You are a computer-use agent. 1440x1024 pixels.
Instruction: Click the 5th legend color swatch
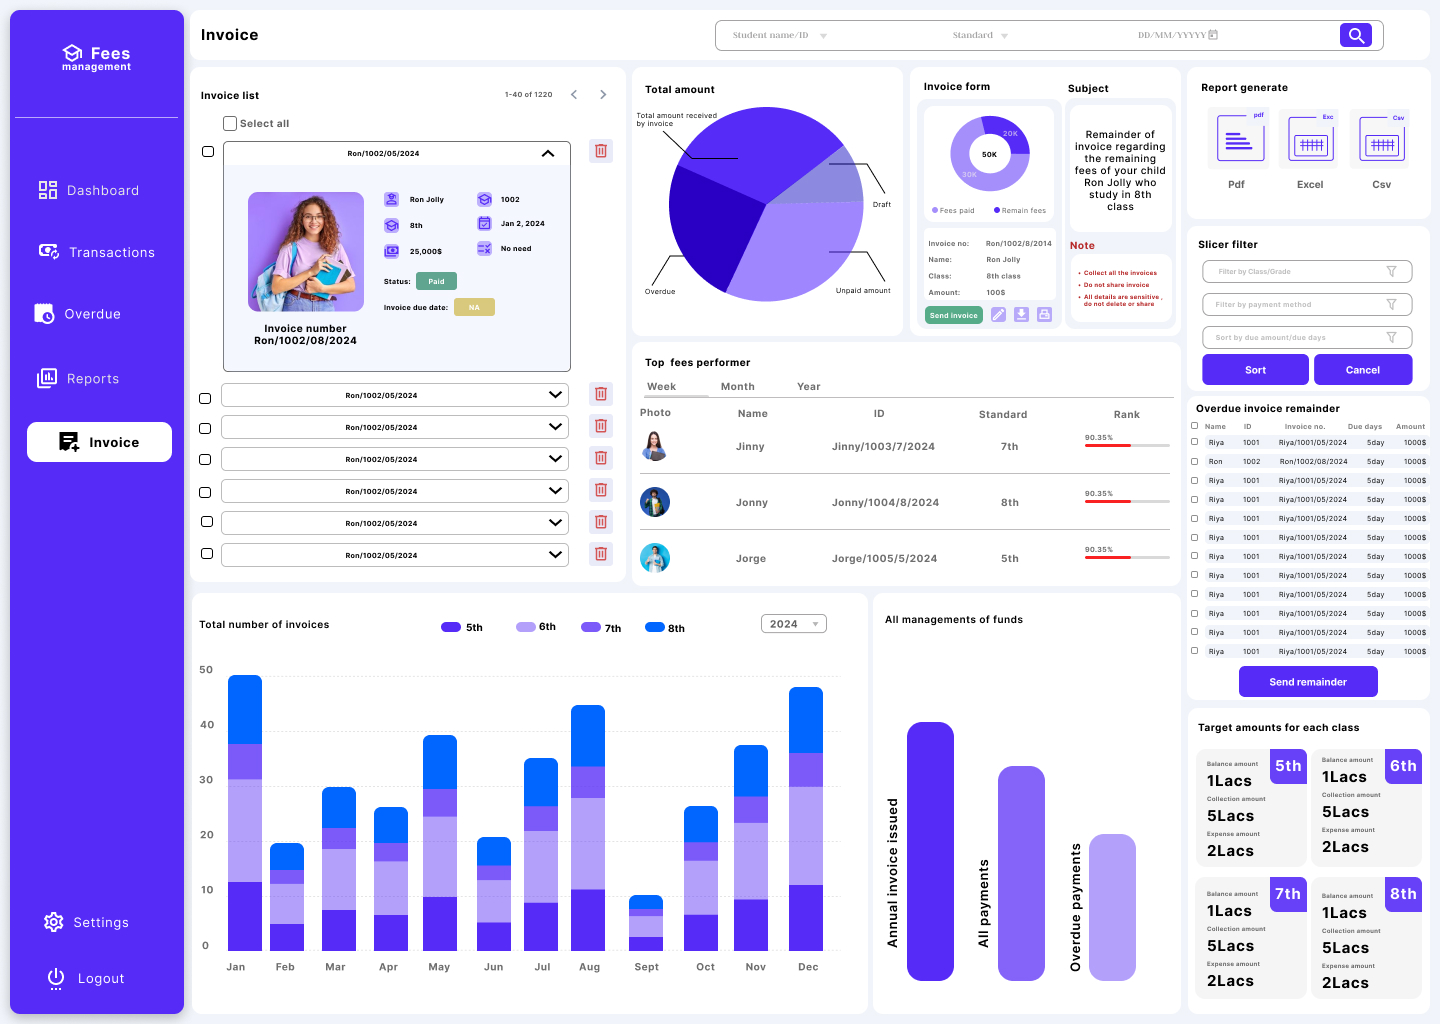[x=451, y=627]
